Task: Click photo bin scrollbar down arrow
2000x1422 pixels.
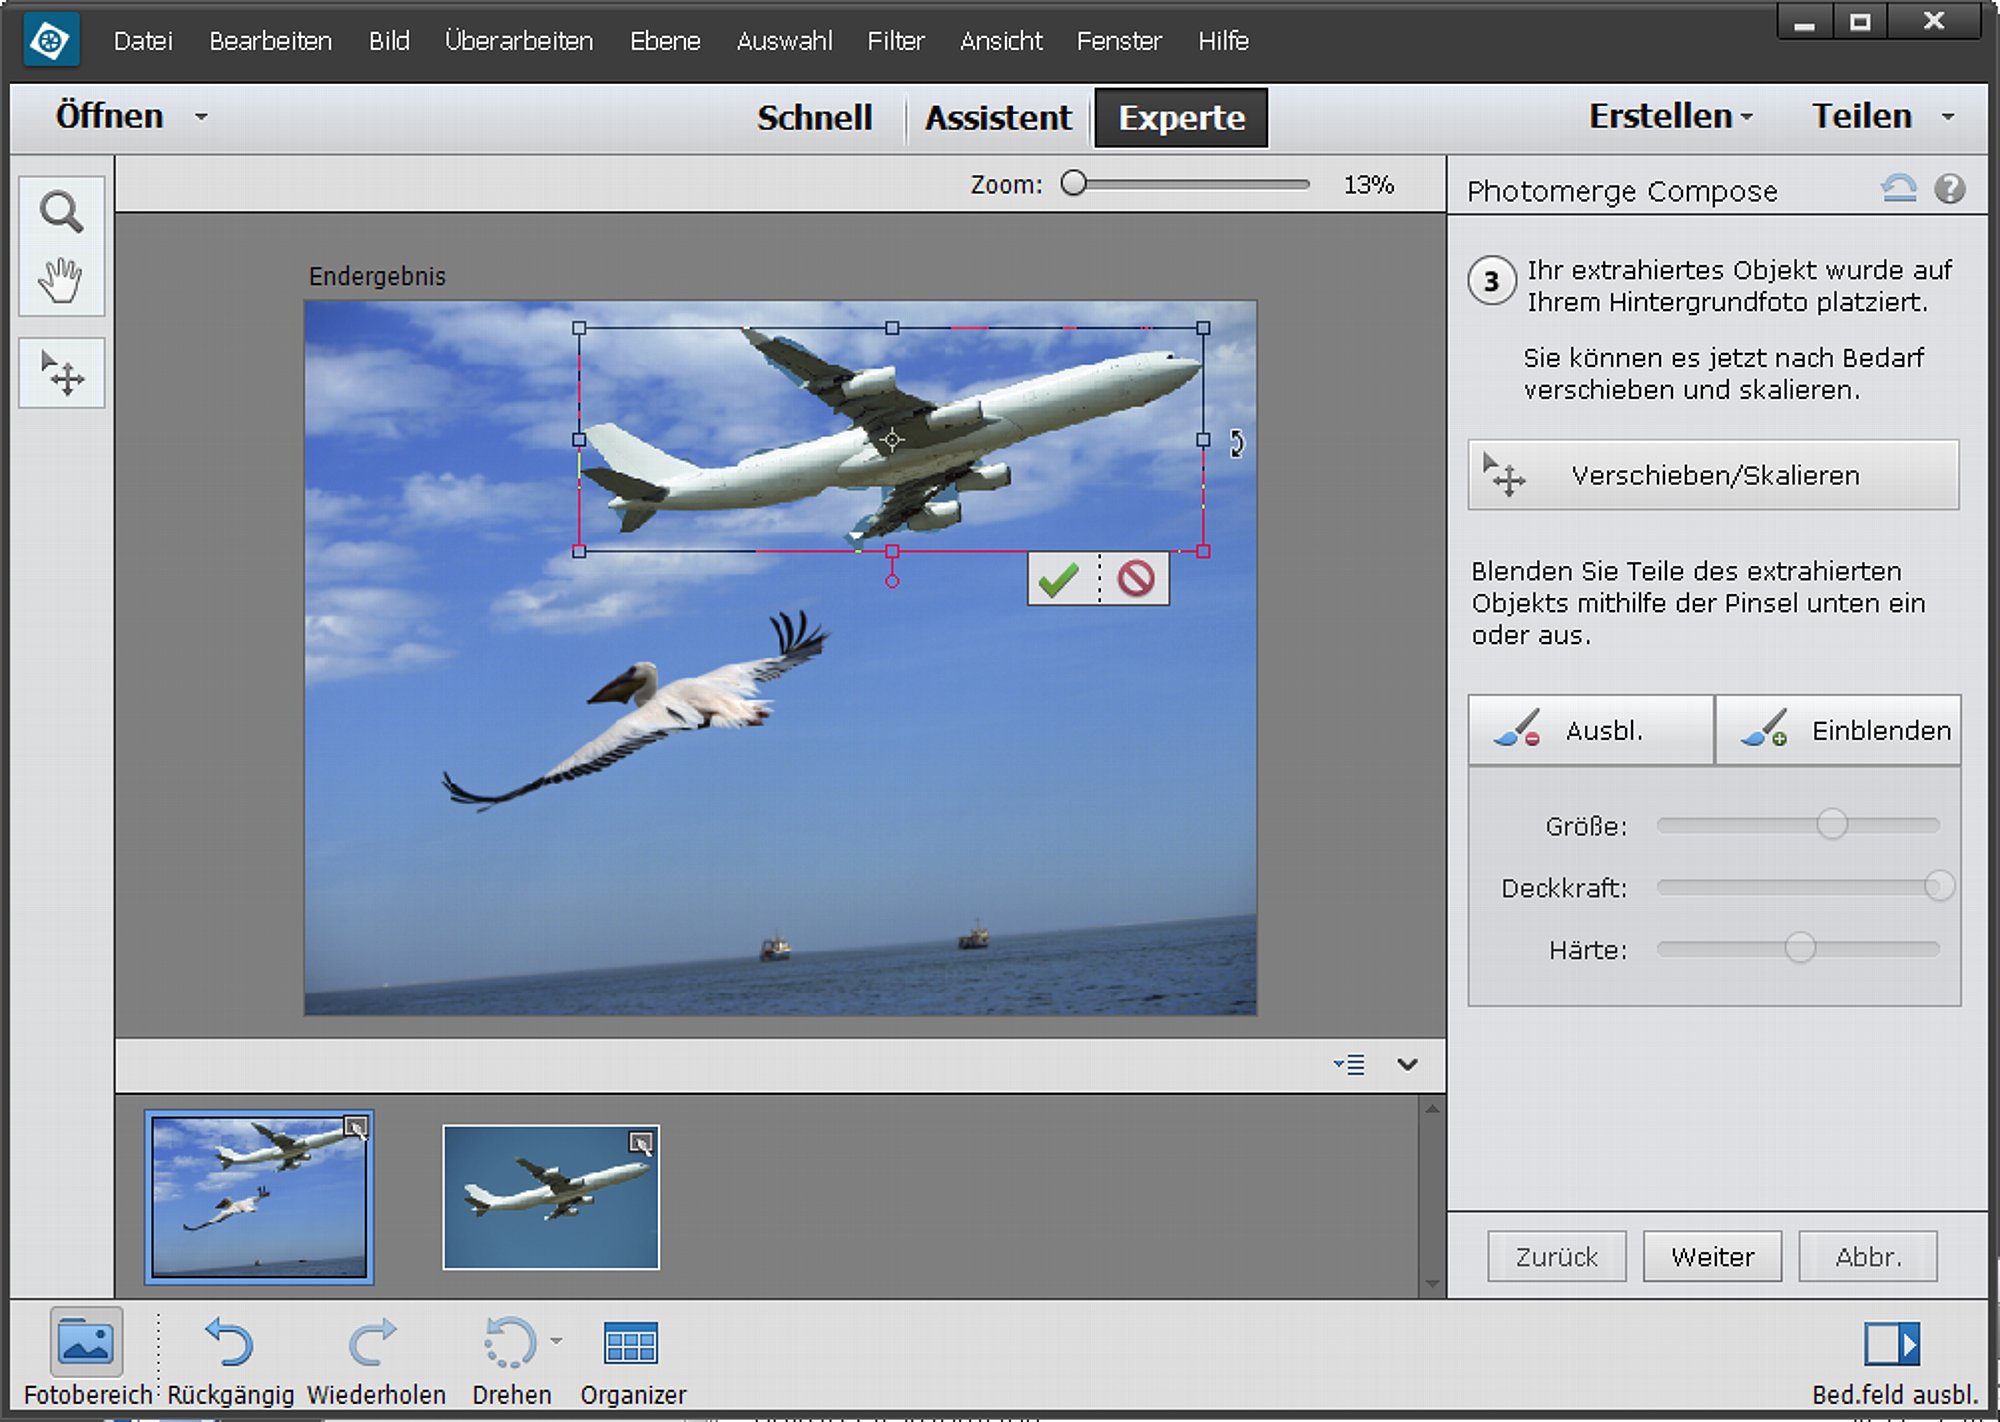Action: tap(1432, 1285)
